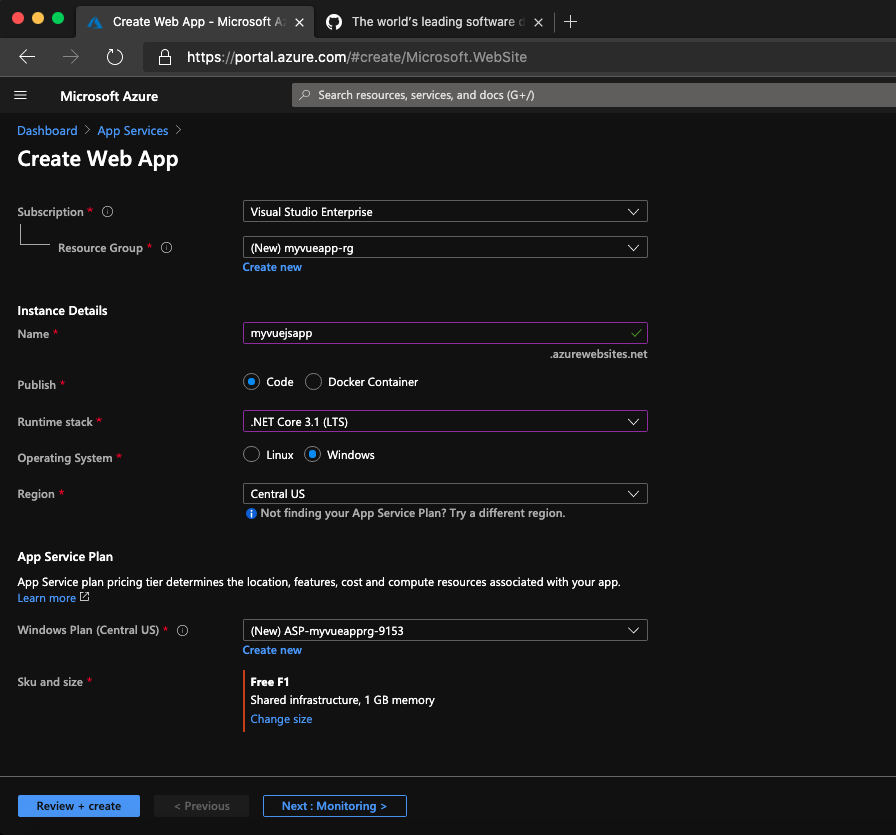This screenshot has height=835, width=896.
Task: Click the Azure logo favicon on first tab
Action: (95, 22)
